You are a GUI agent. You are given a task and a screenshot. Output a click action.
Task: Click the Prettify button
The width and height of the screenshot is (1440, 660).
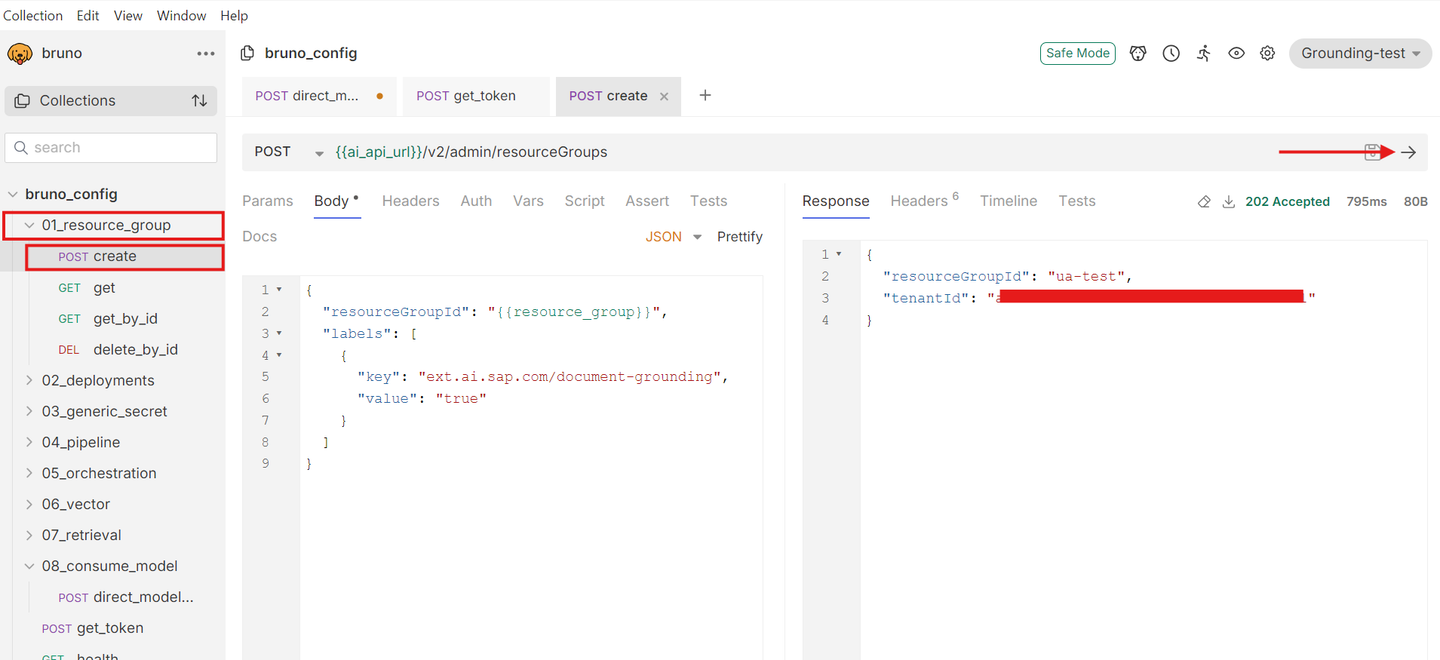click(x=740, y=237)
